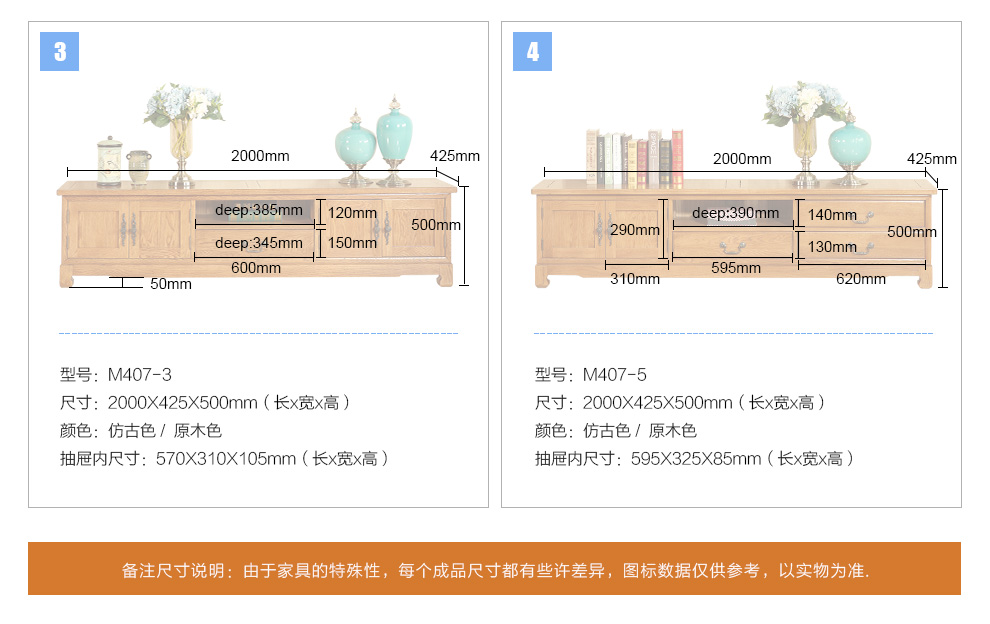Click the blue number 4 badge
This screenshot has width=990, height=624.
532,51
